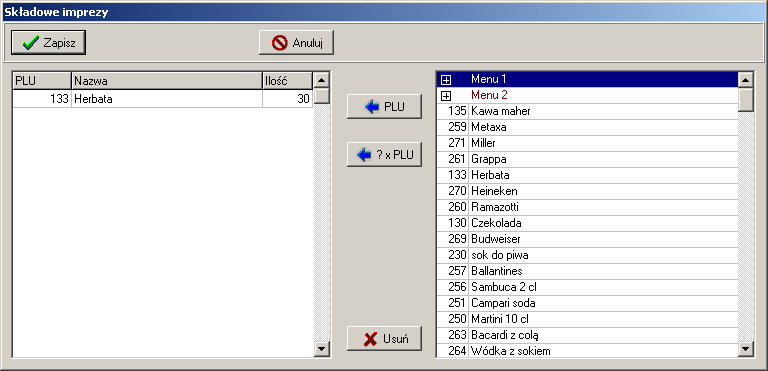Click the Zapisz save button

(48, 43)
